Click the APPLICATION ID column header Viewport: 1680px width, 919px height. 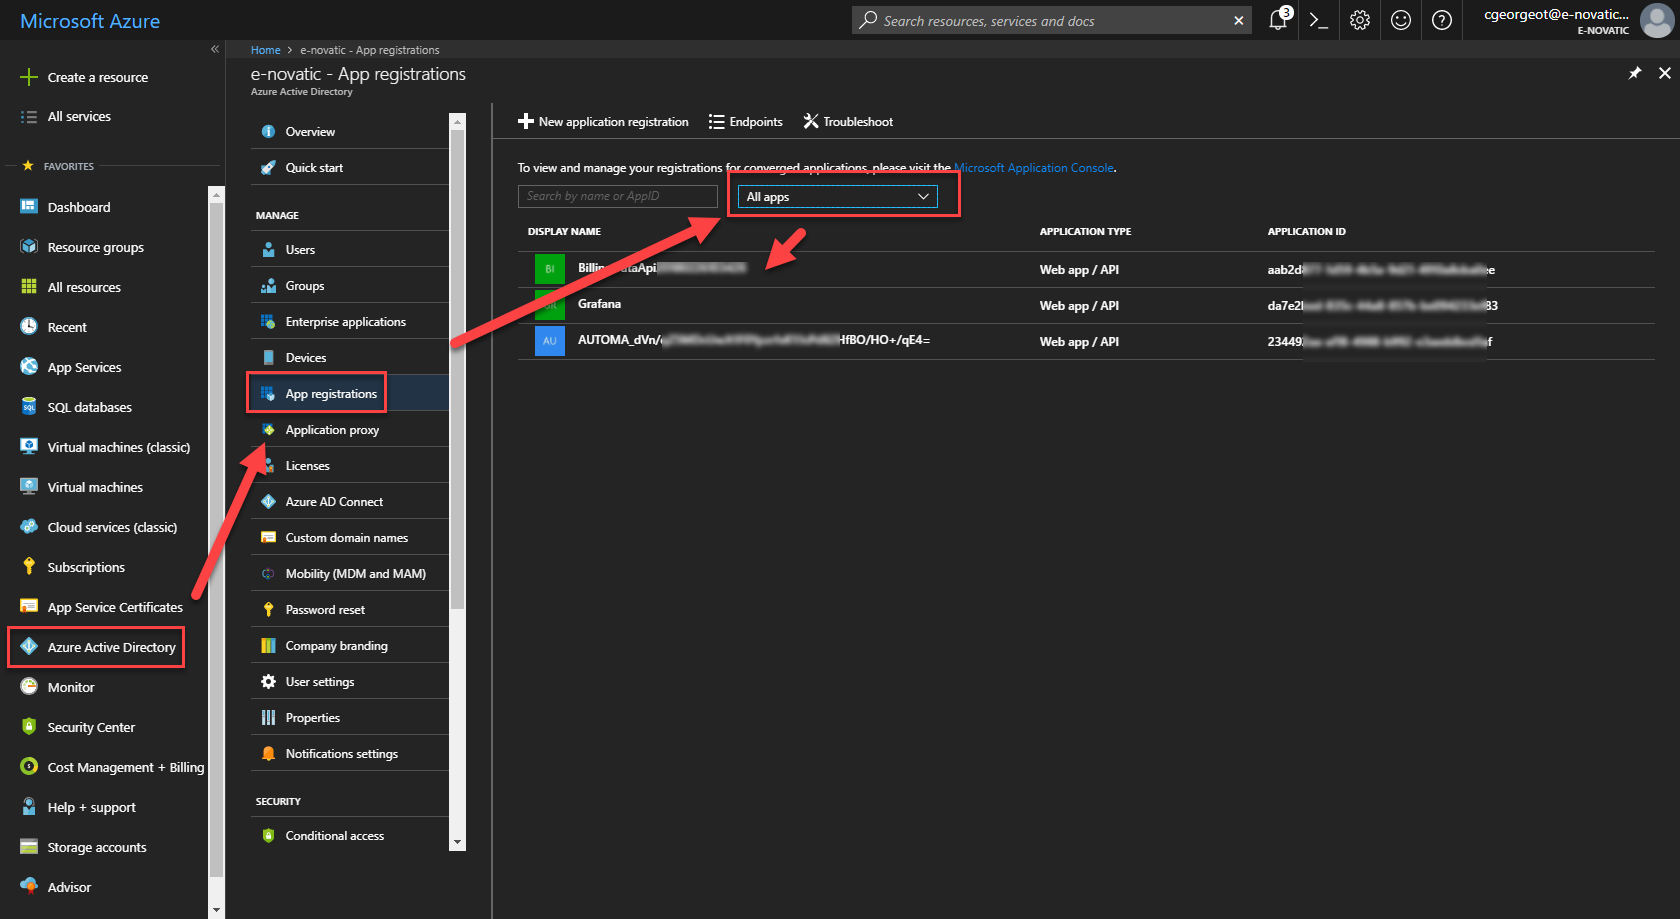pyautogui.click(x=1306, y=232)
